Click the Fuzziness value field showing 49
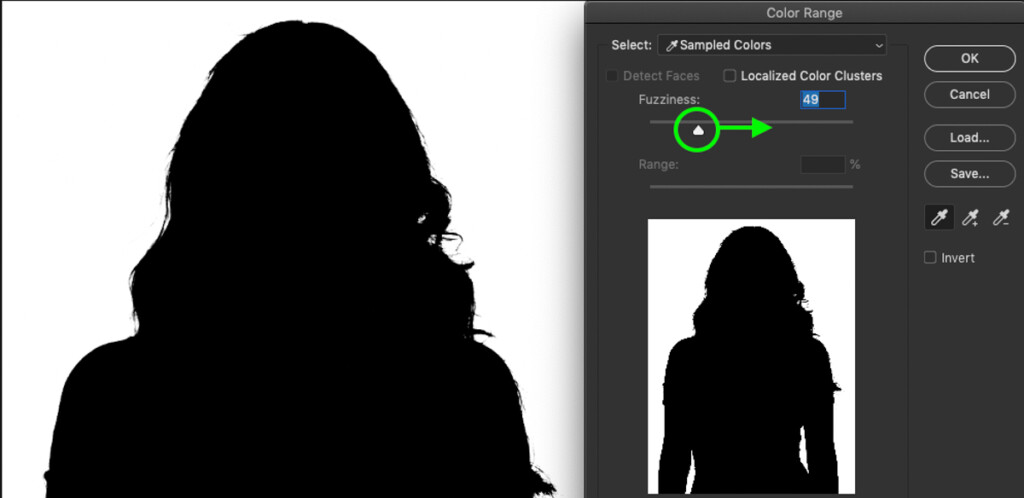The height and width of the screenshot is (498, 1024). tap(823, 100)
